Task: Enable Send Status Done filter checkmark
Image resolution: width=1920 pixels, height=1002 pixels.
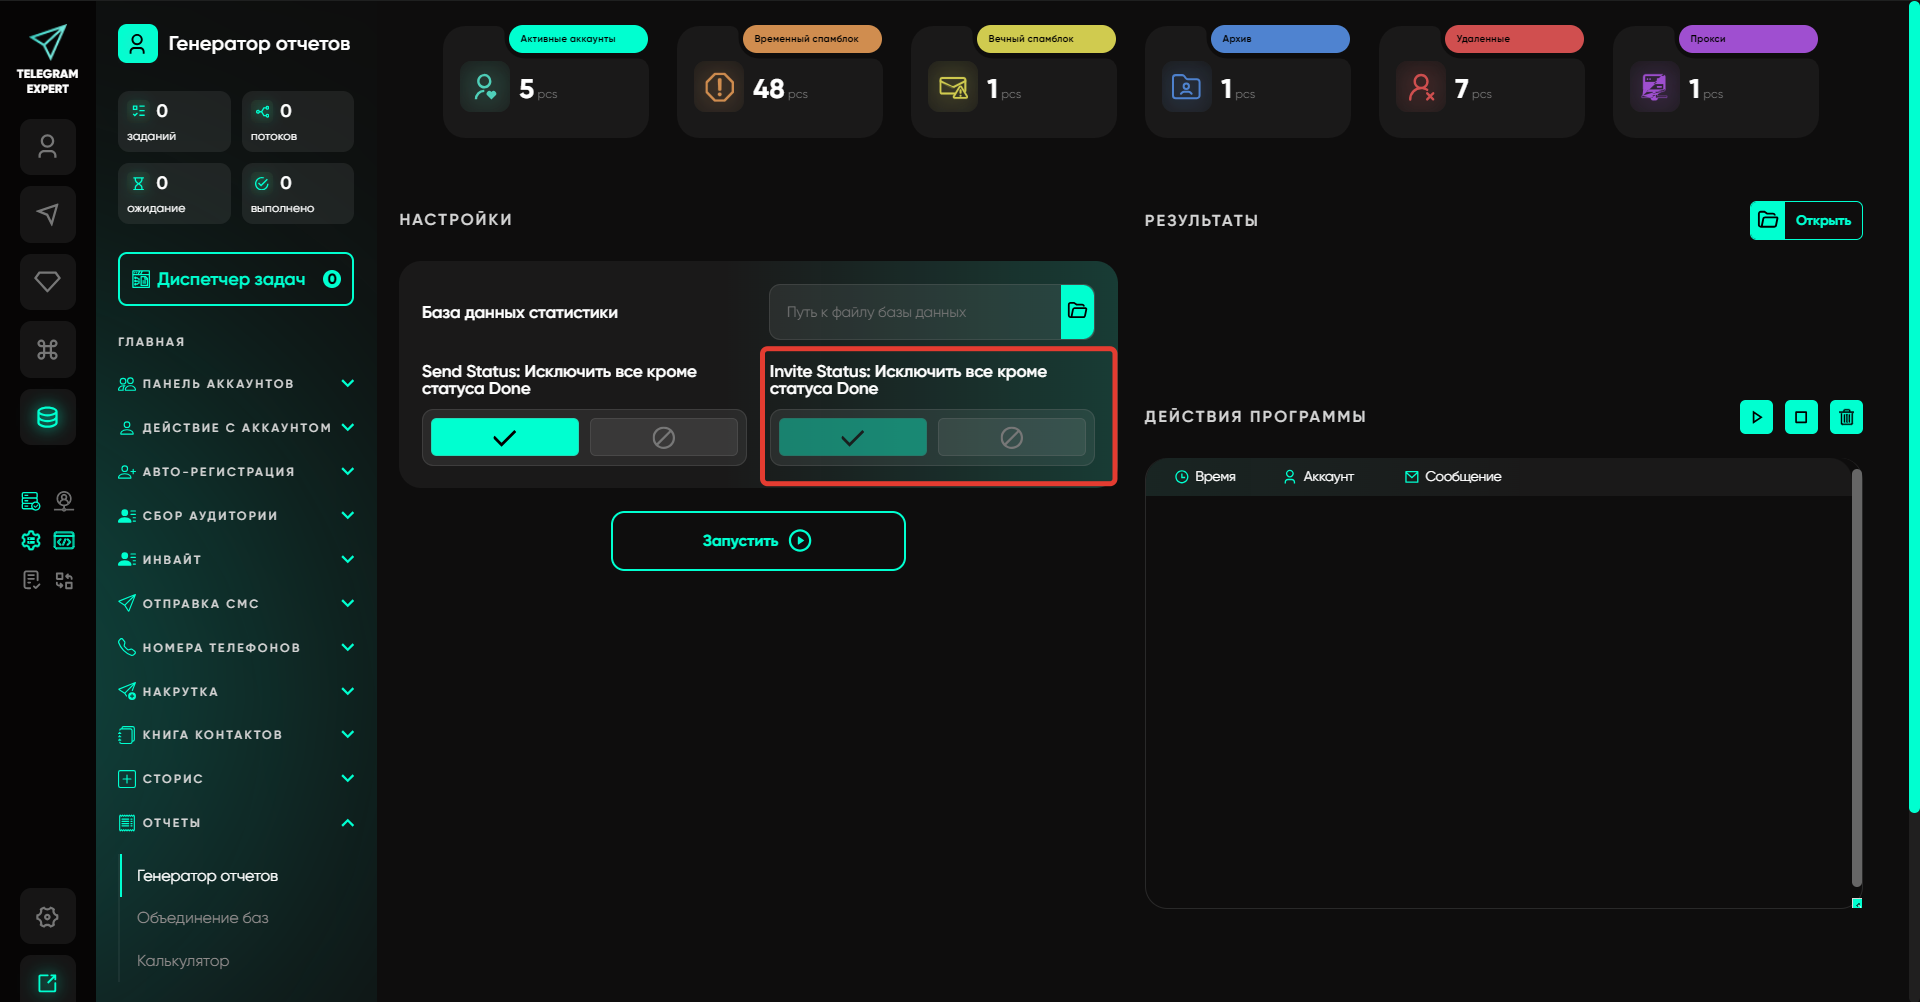Action: point(504,437)
